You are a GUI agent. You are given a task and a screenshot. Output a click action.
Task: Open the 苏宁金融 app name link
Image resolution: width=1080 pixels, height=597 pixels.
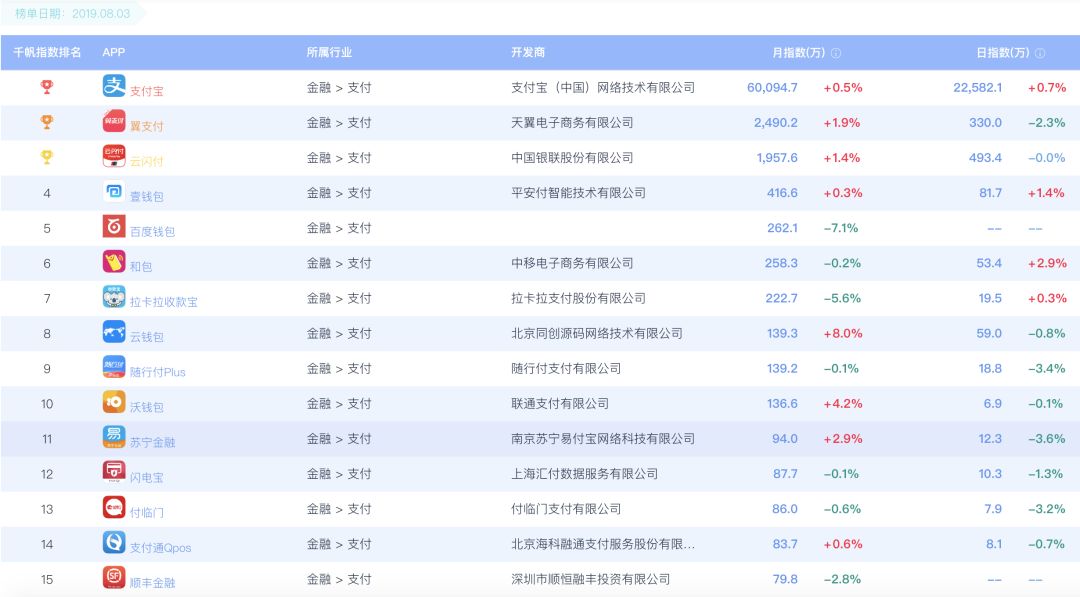click(152, 442)
